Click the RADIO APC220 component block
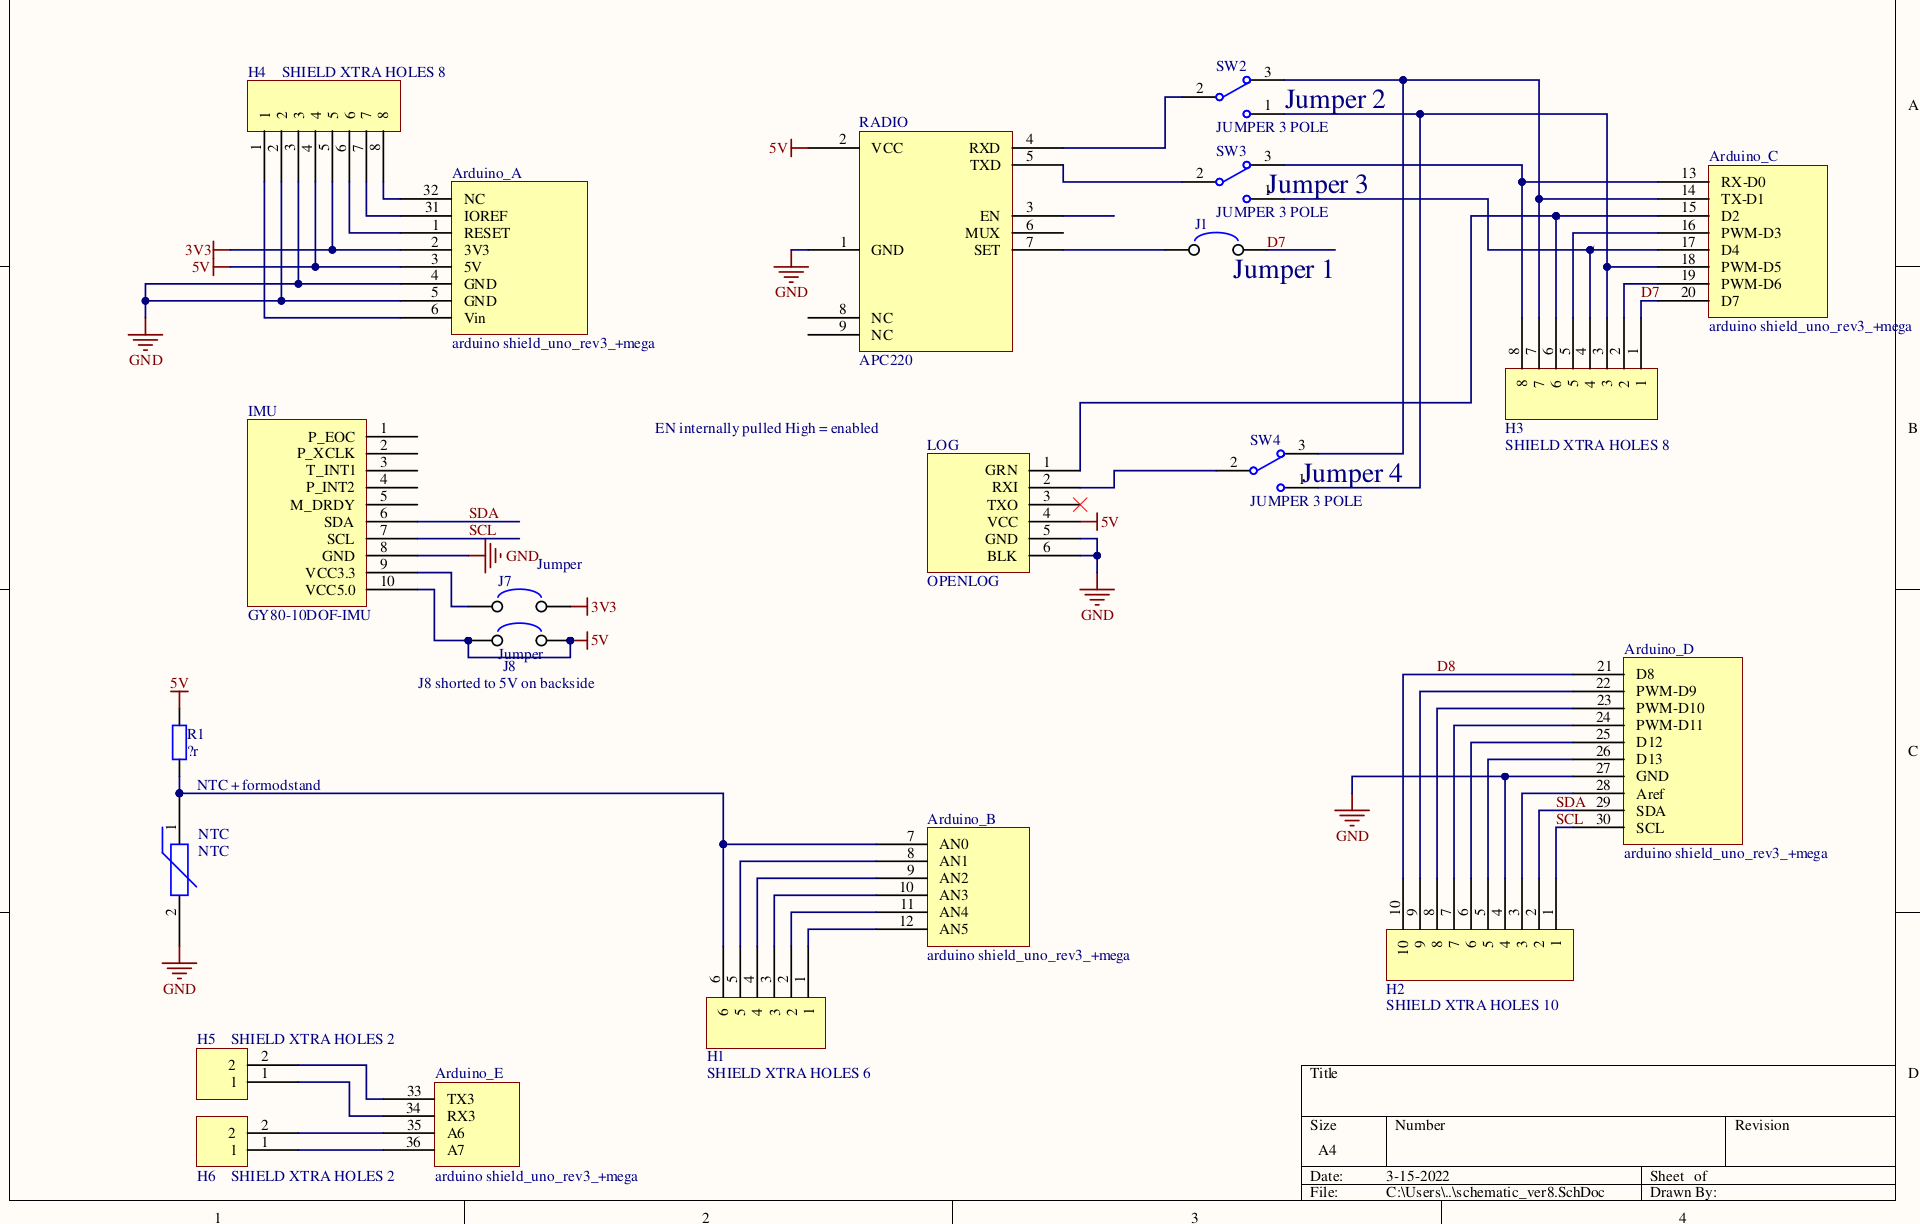This screenshot has width=1920, height=1224. pyautogui.click(x=935, y=241)
